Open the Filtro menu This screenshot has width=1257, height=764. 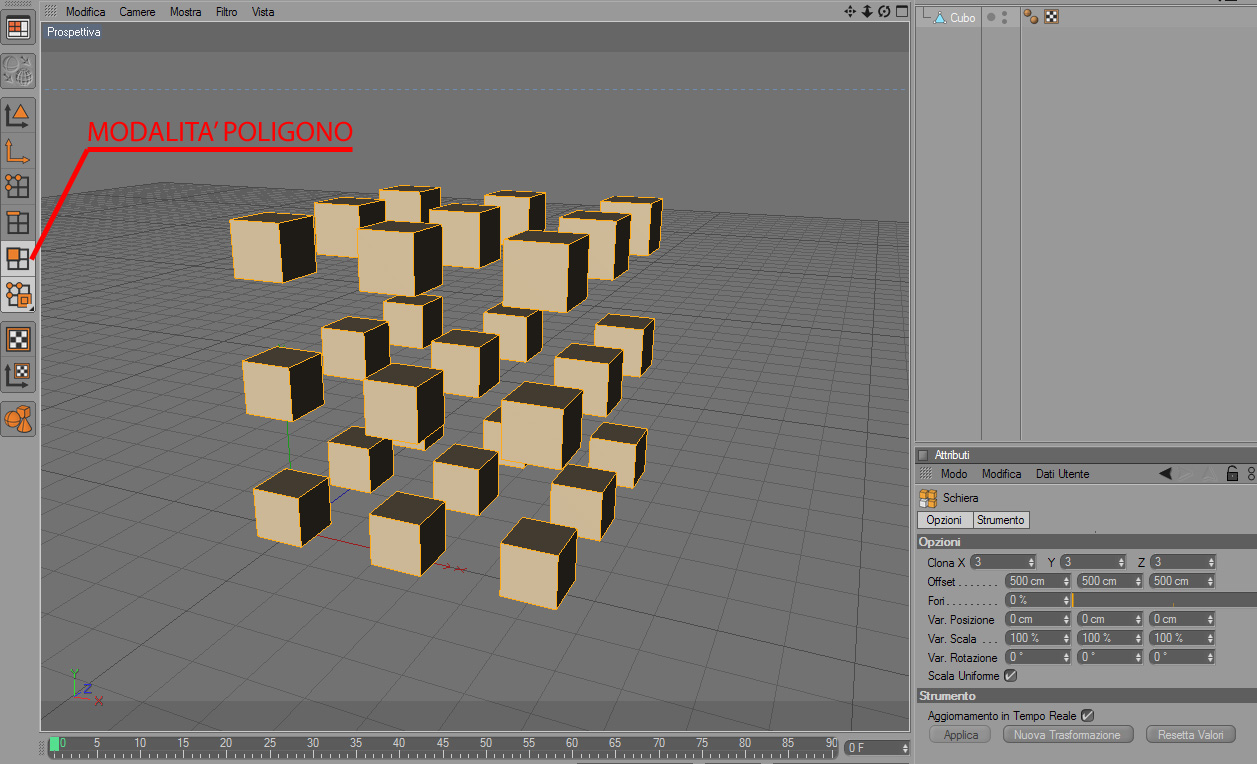point(226,12)
